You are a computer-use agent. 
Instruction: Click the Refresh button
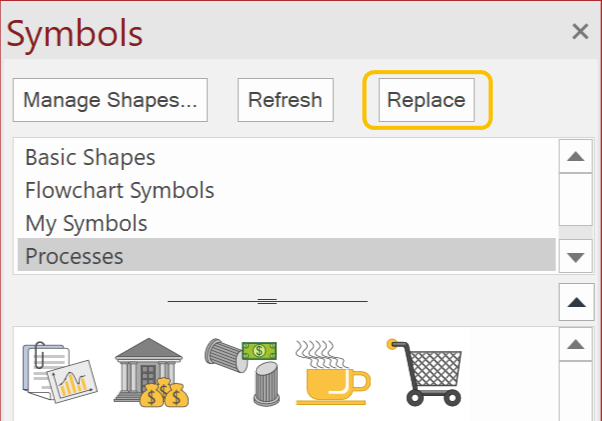pos(285,100)
